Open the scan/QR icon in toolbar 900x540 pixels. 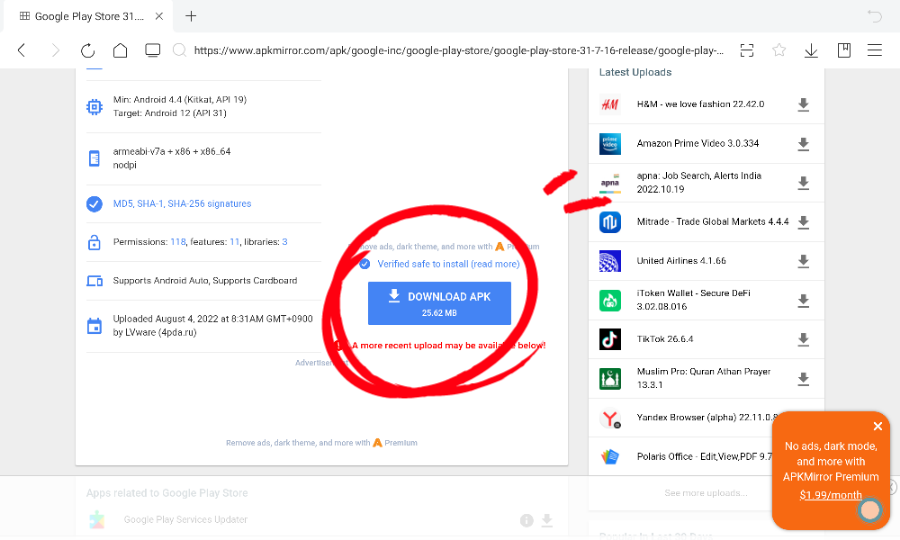coord(747,50)
